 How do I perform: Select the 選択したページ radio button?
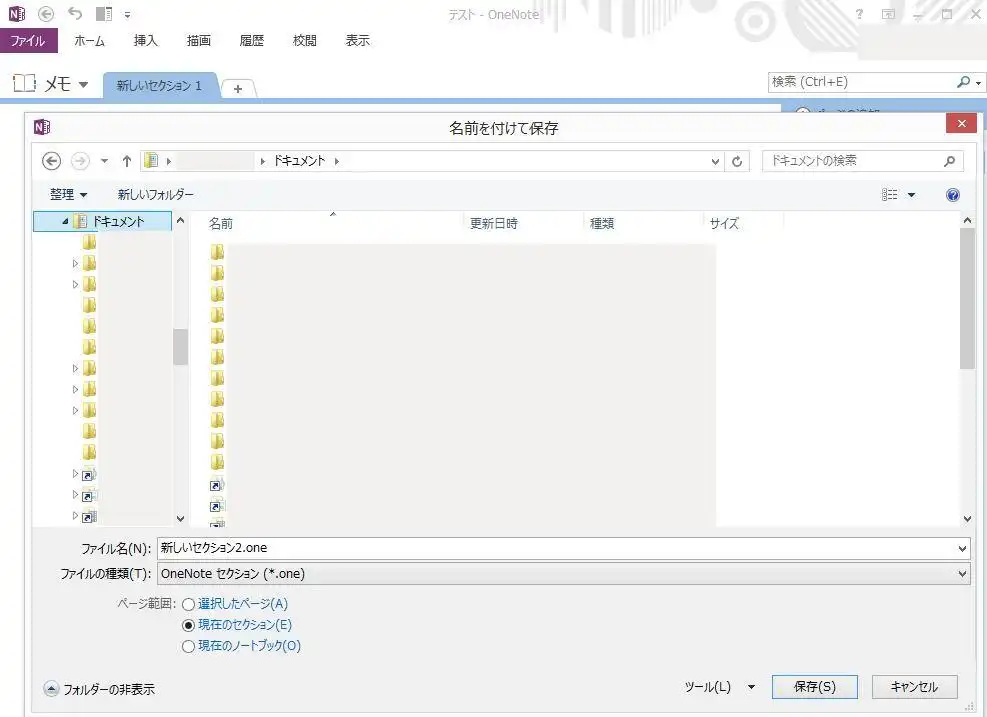[x=189, y=604]
